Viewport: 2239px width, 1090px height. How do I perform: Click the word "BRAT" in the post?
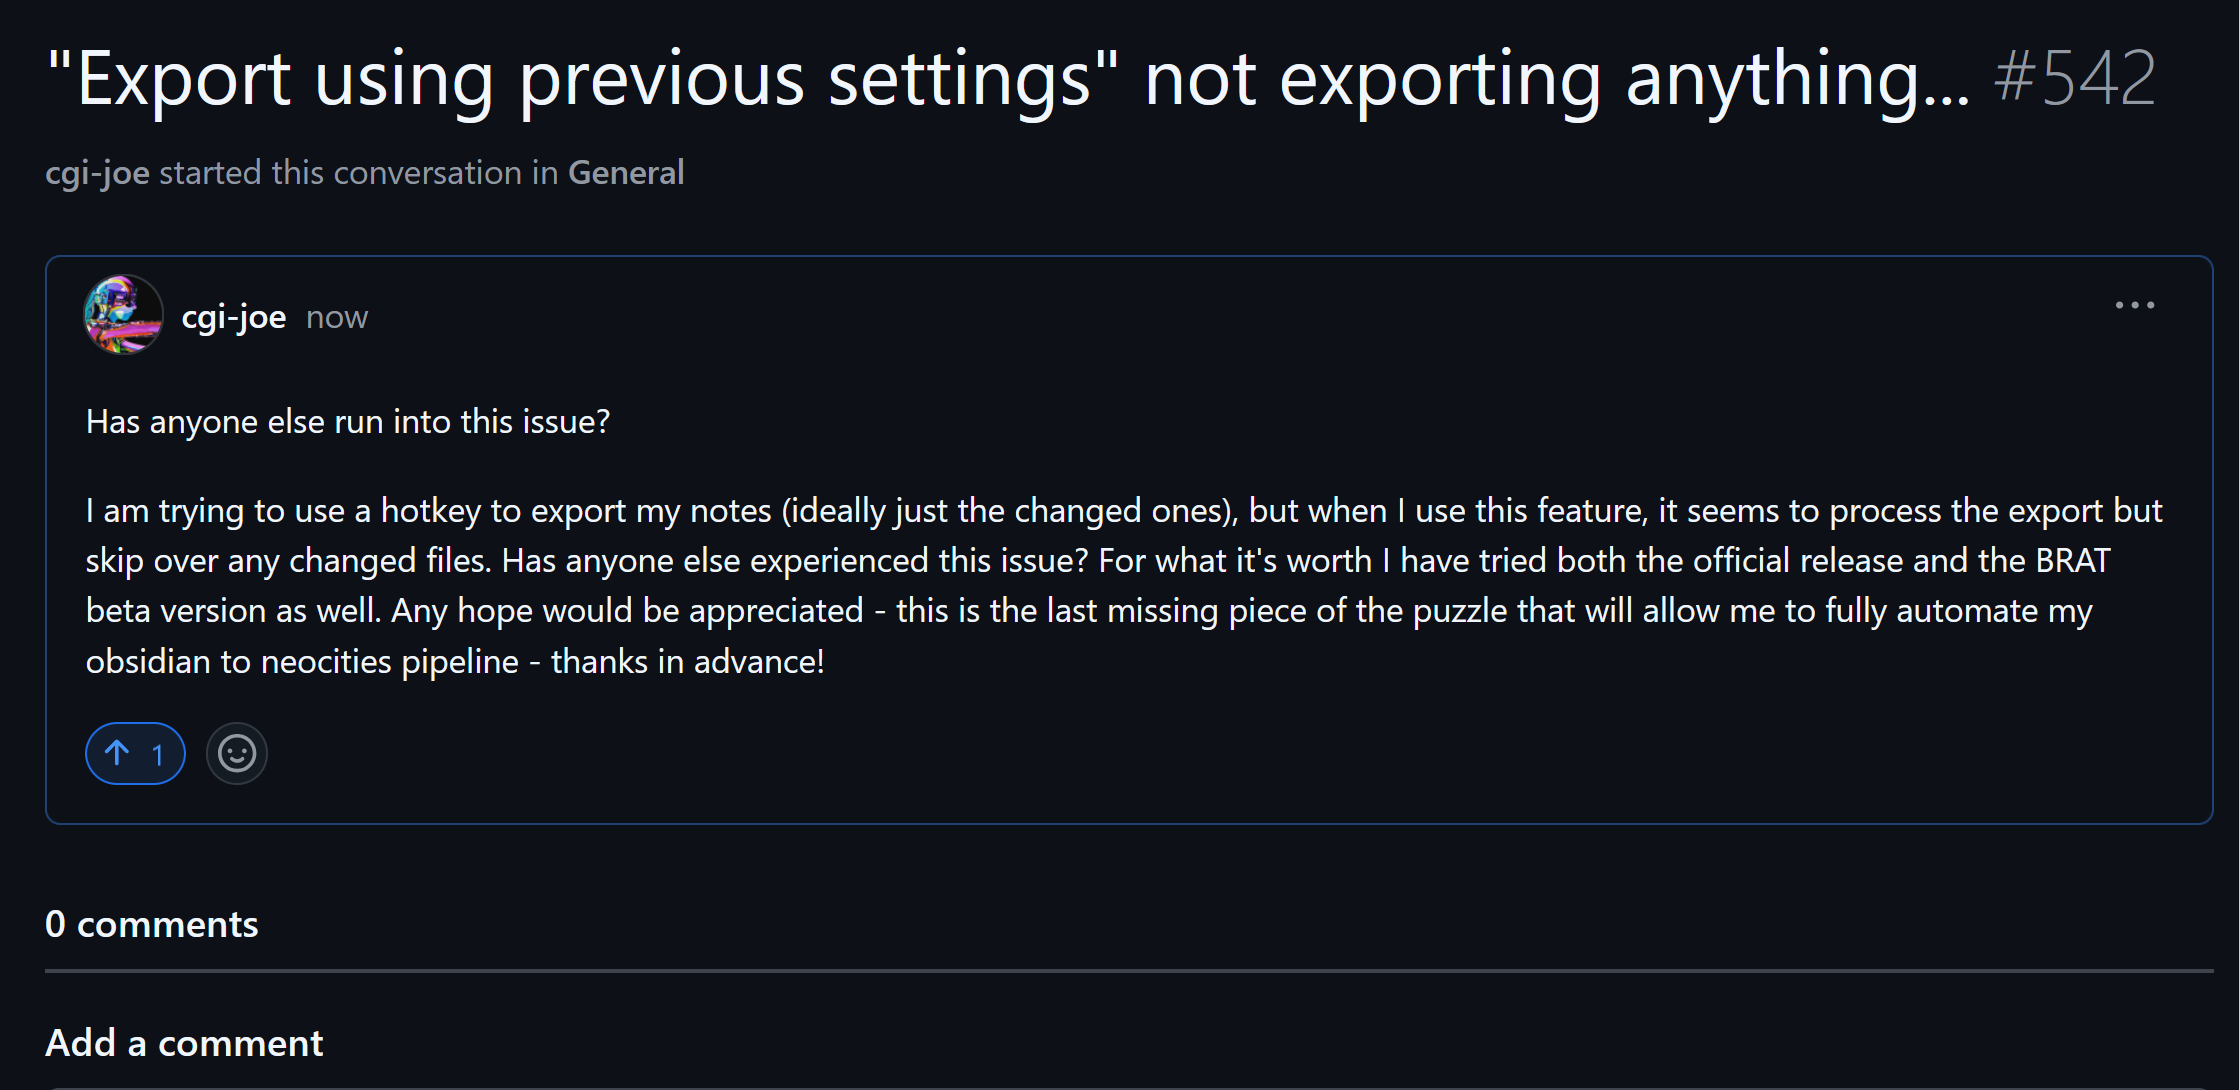(x=2072, y=561)
